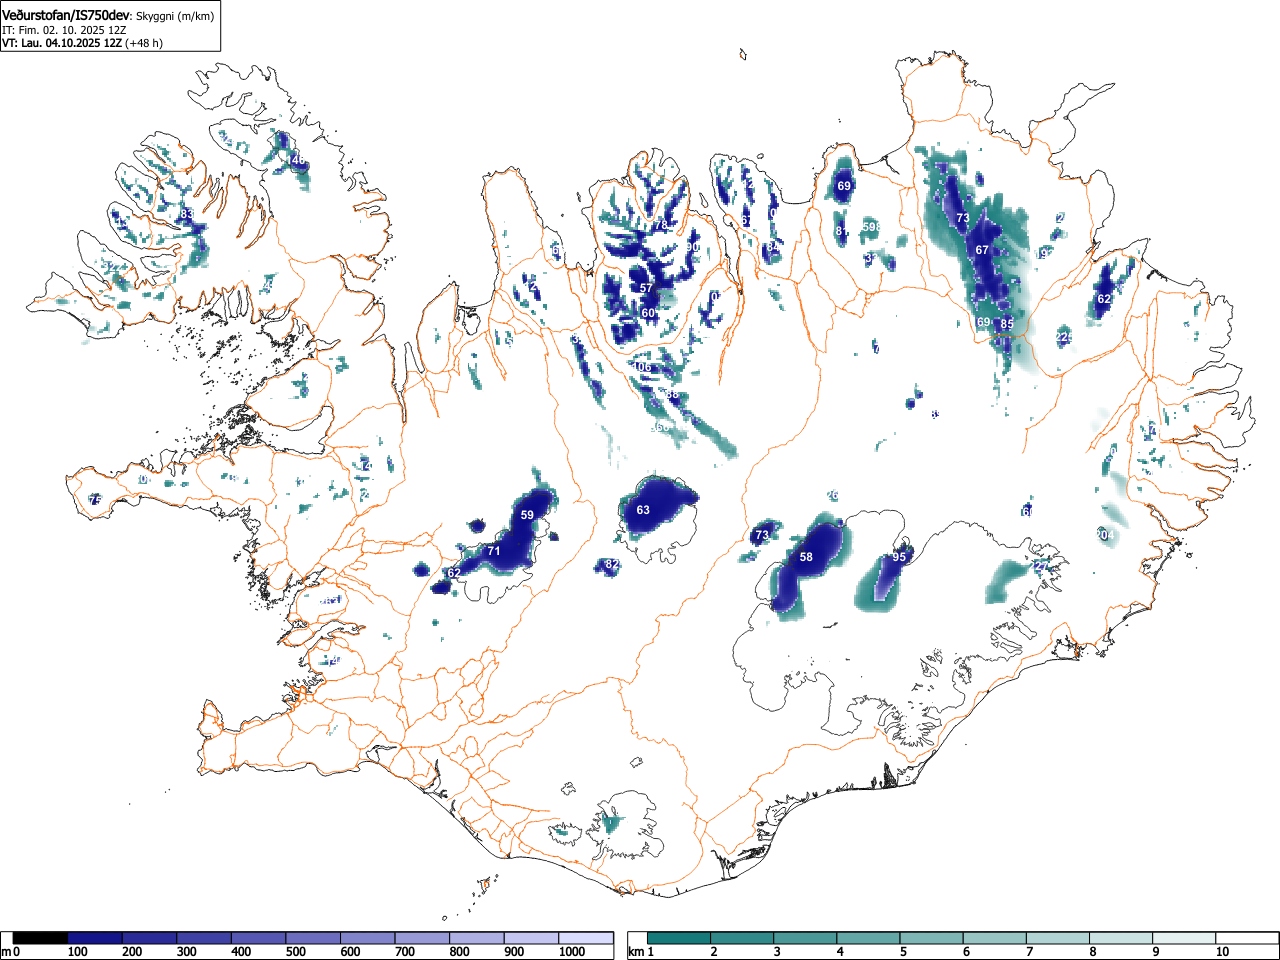1280x960 pixels.
Task: Click the 100–200 m legend swatch
Action: click(x=95, y=938)
